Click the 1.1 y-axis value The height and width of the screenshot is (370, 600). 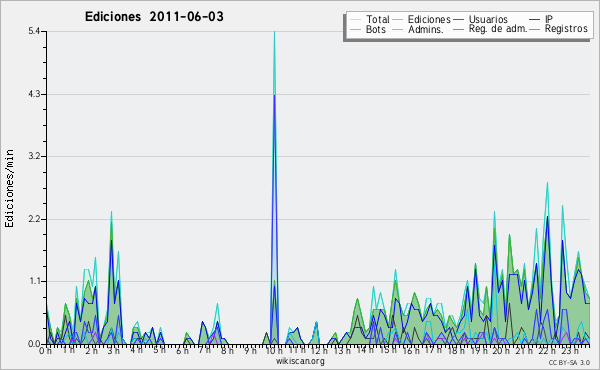coord(34,282)
